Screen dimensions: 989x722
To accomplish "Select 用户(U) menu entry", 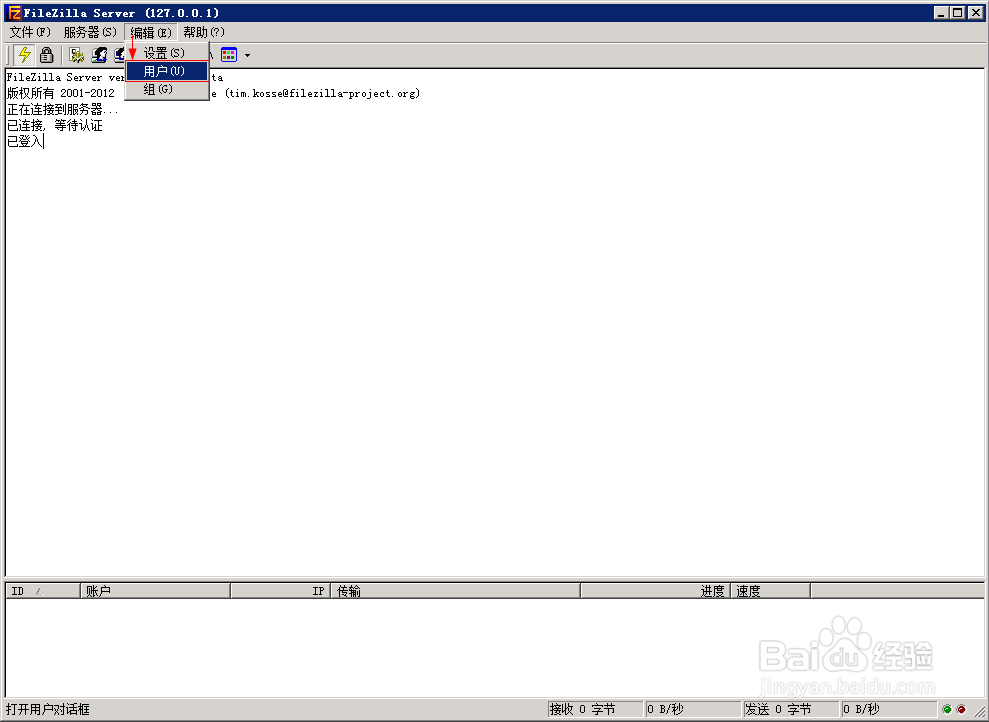I will [167, 71].
